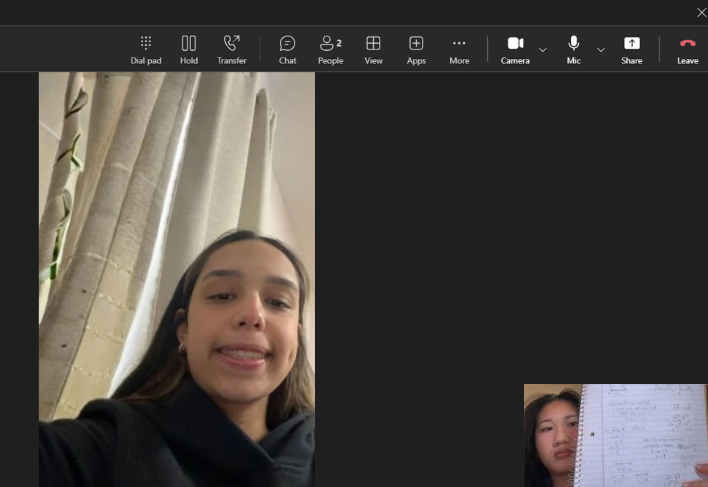
Task: Open the Apps menu in call toolbar
Action: [x=416, y=49]
